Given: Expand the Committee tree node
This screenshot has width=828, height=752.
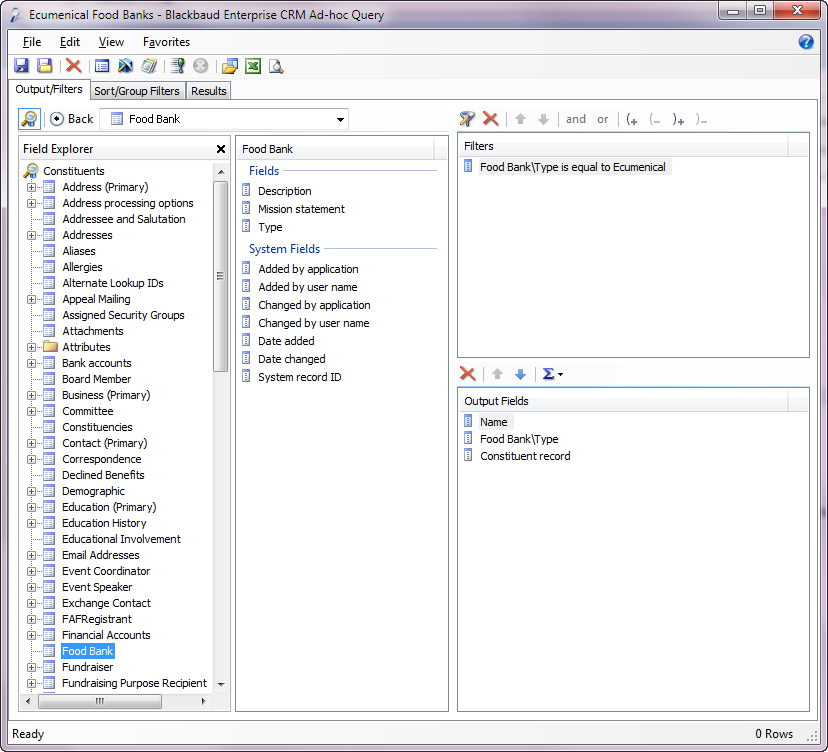Looking at the screenshot, I should pyautogui.click(x=32, y=411).
